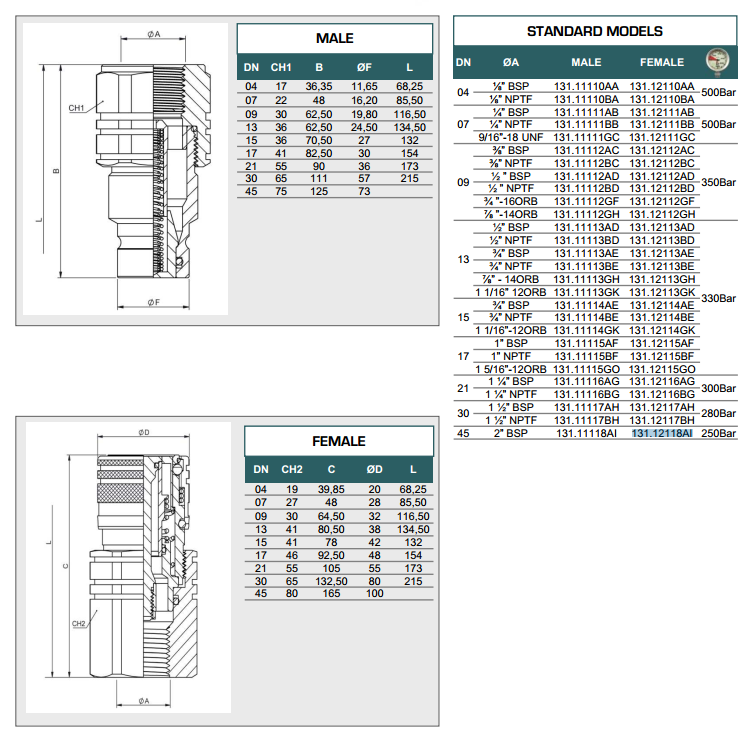This screenshot has width=746, height=746.
Task: Click the CH2 label on female drawing
Action: [80, 624]
